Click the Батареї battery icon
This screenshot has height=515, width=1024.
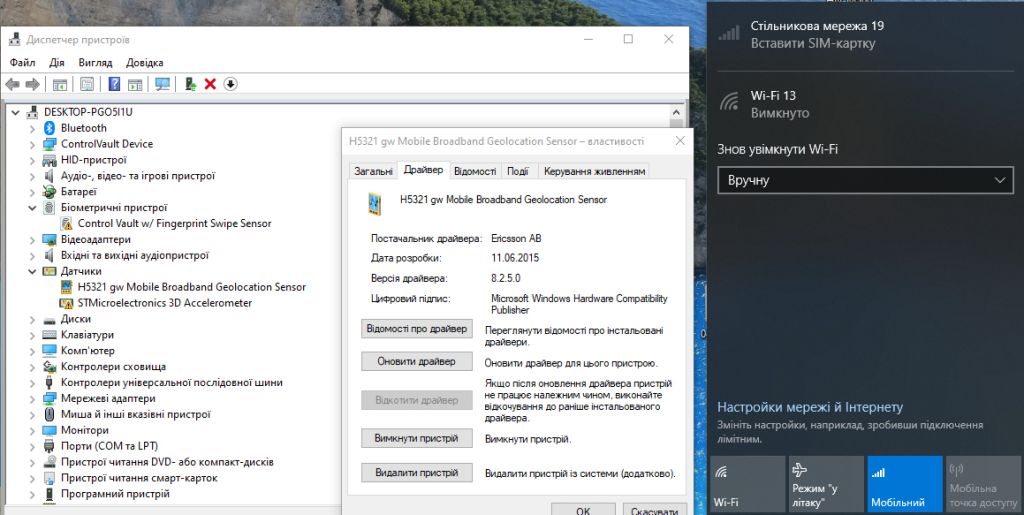tap(49, 192)
